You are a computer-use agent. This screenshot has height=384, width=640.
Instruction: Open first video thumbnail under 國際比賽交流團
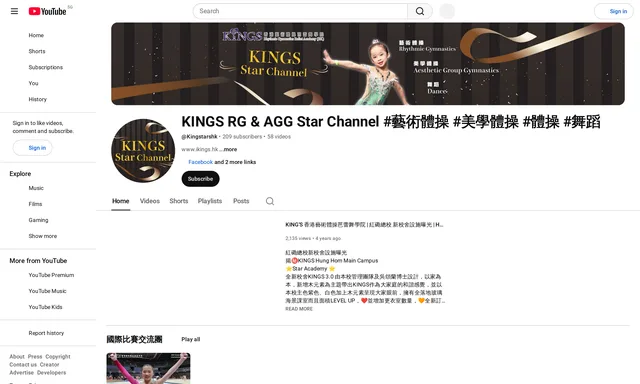(148, 368)
